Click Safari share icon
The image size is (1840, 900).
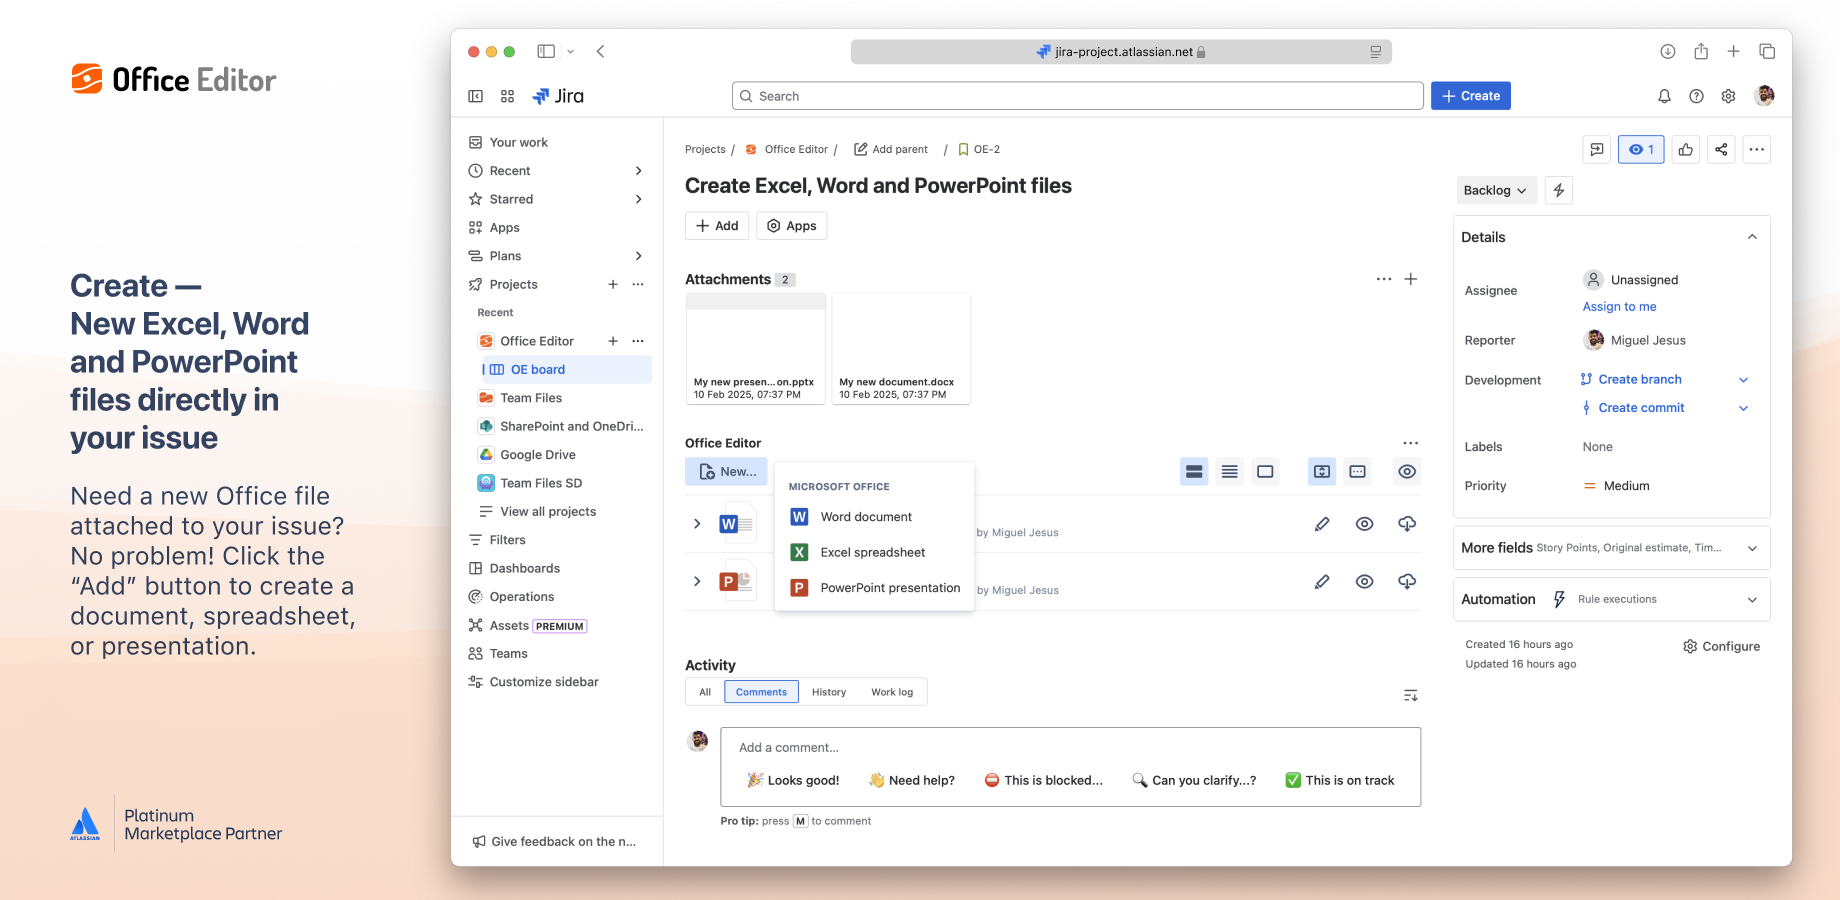point(1701,51)
